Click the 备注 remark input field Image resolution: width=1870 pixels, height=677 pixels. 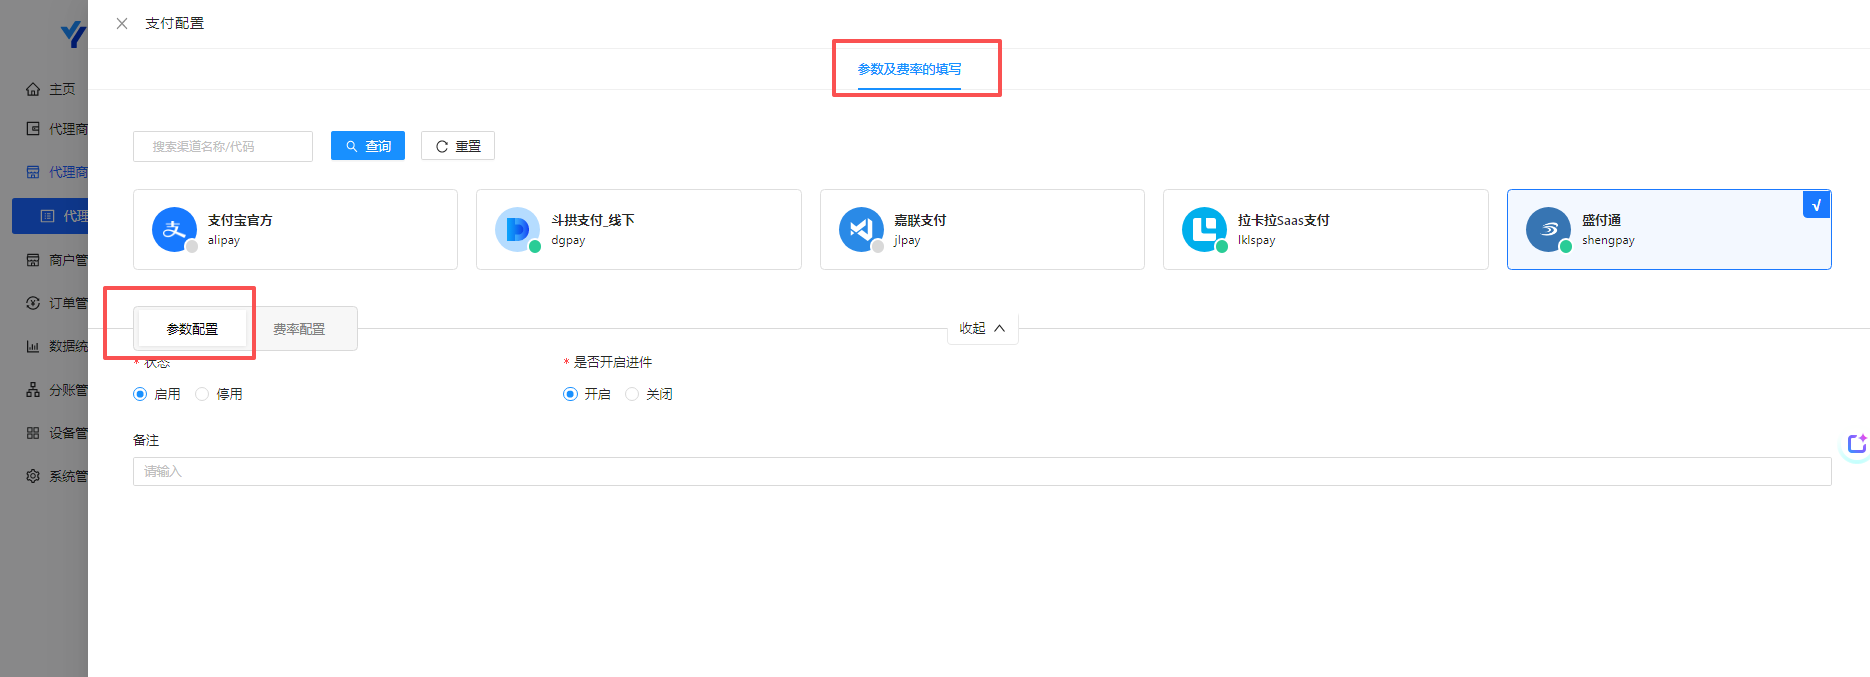coord(981,471)
